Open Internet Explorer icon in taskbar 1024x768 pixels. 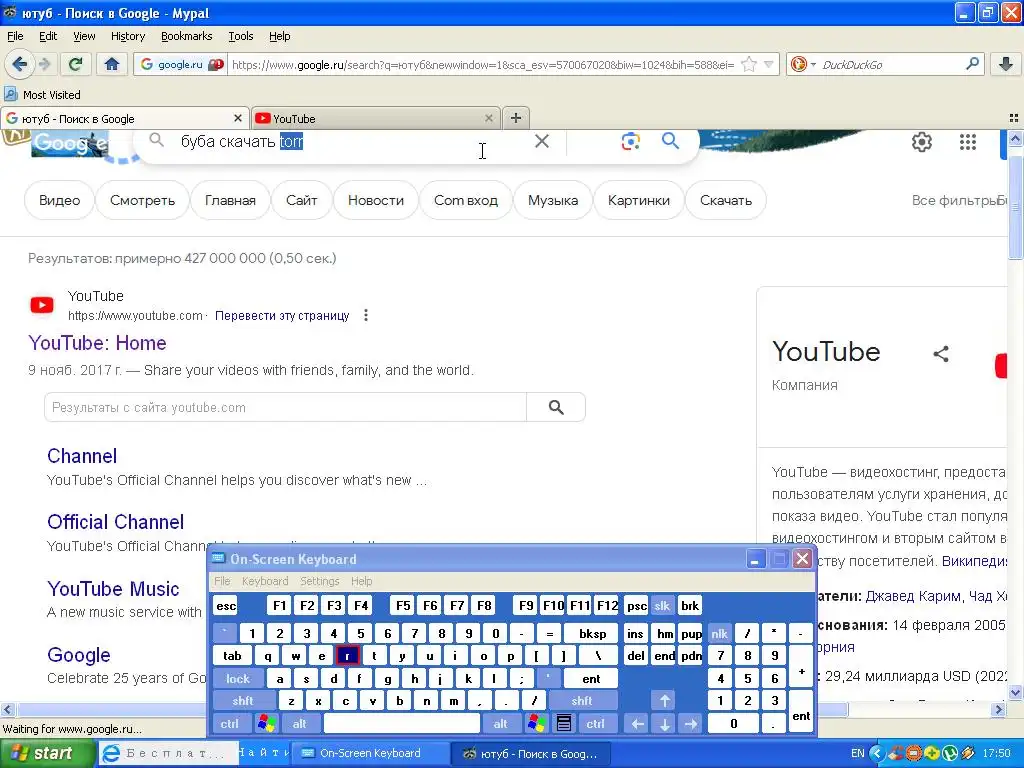coord(112,754)
